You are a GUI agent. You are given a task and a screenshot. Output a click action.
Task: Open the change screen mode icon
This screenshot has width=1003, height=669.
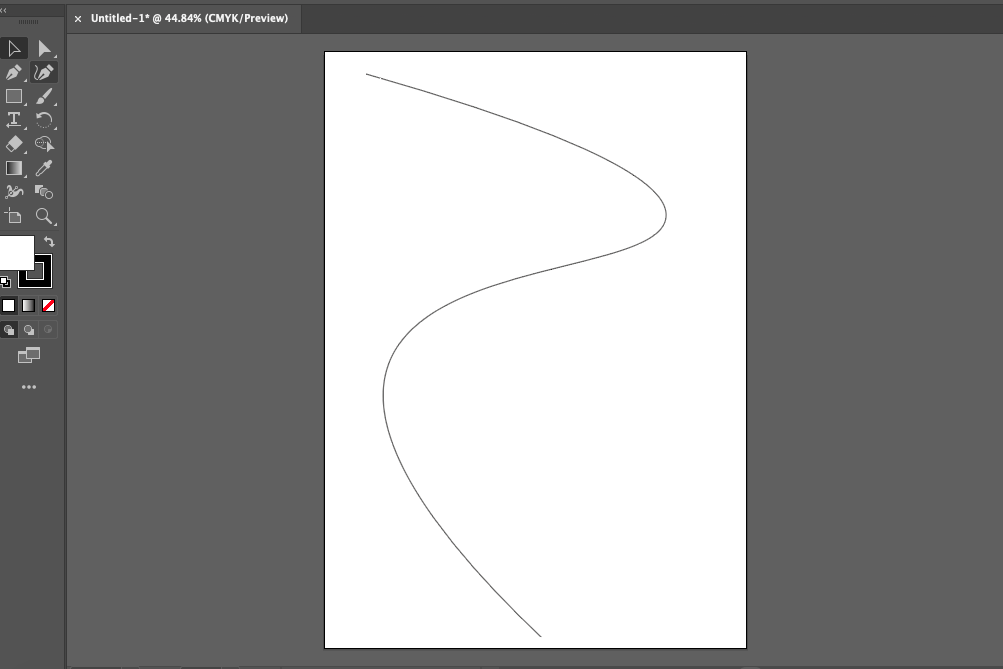(29, 356)
